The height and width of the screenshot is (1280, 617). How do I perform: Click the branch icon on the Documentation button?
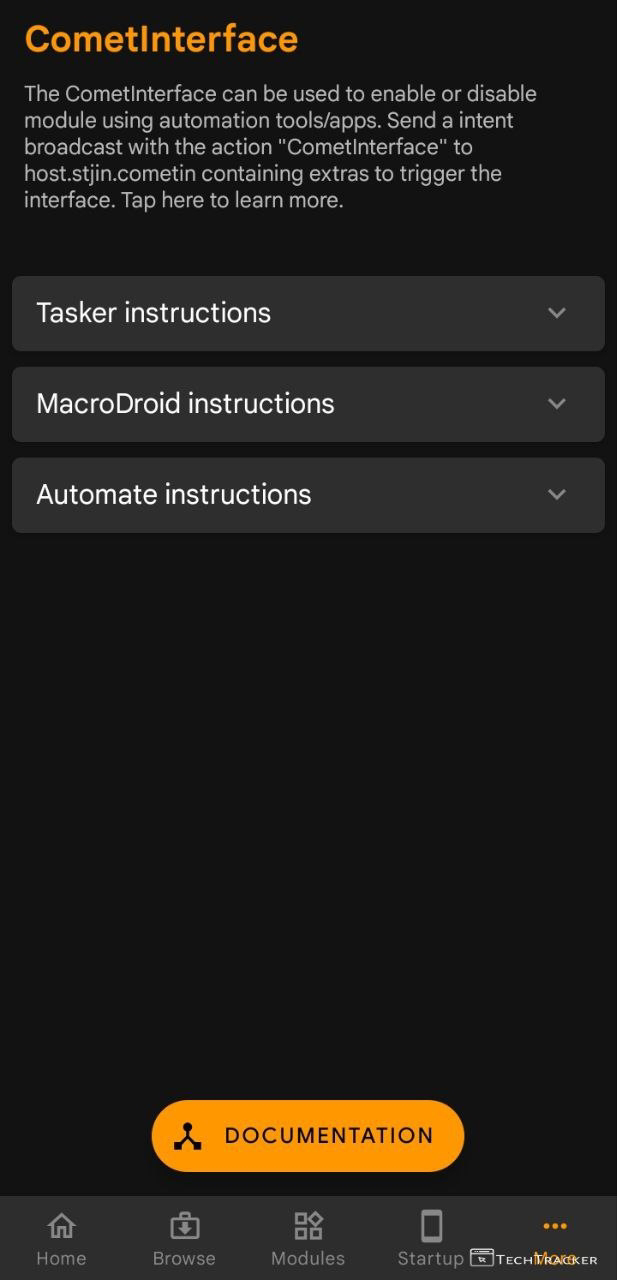coord(187,1136)
